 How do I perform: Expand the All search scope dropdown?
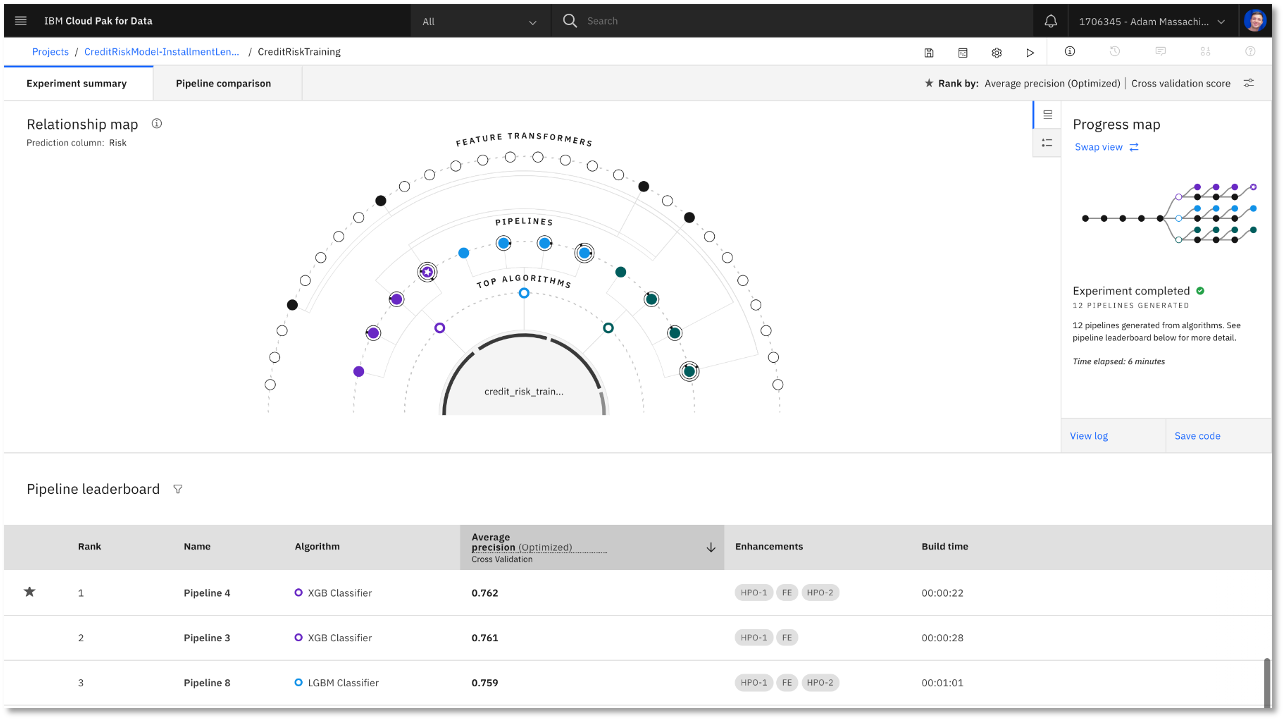[479, 21]
